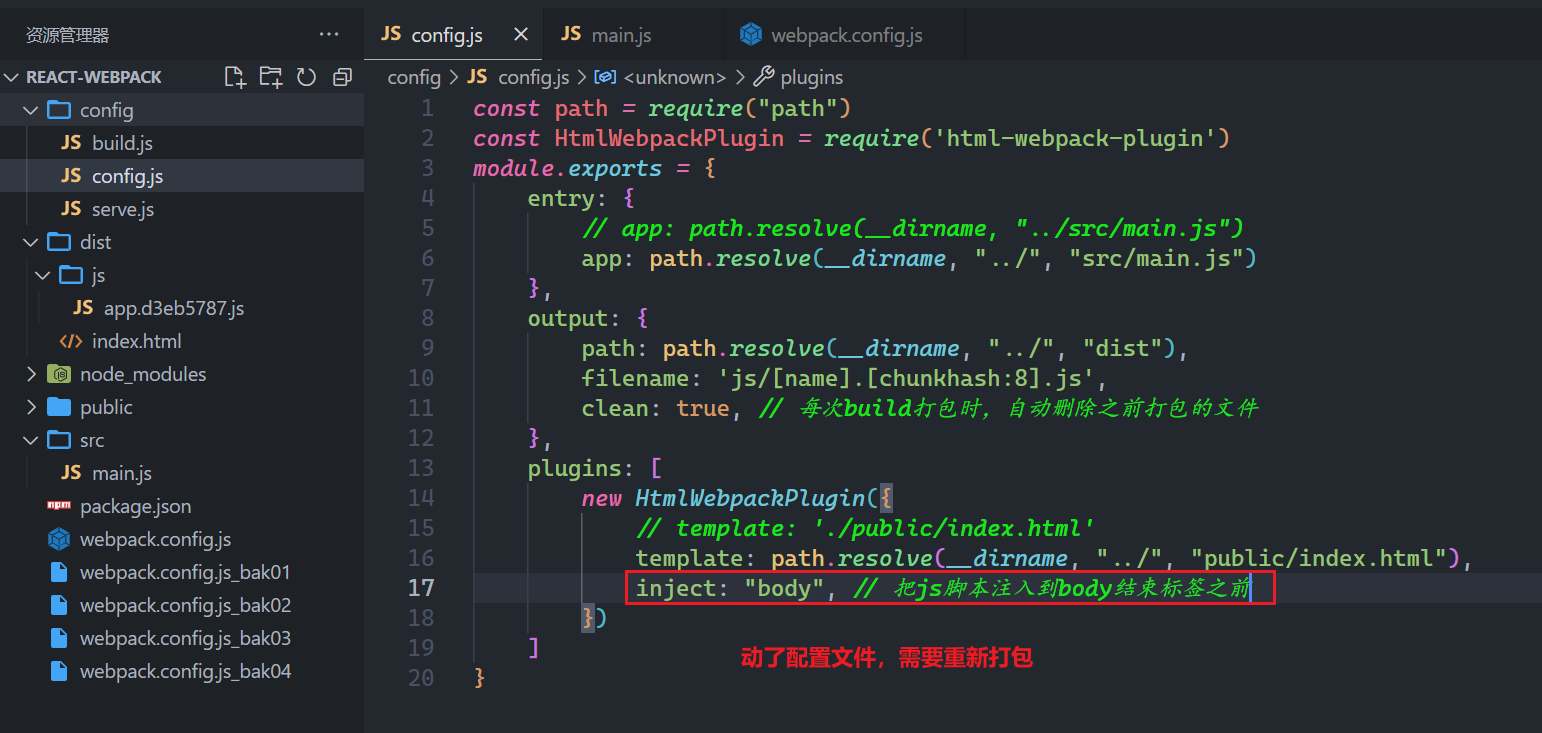Collapse the src folder
Screen dimensions: 1542x733
tap(32, 440)
